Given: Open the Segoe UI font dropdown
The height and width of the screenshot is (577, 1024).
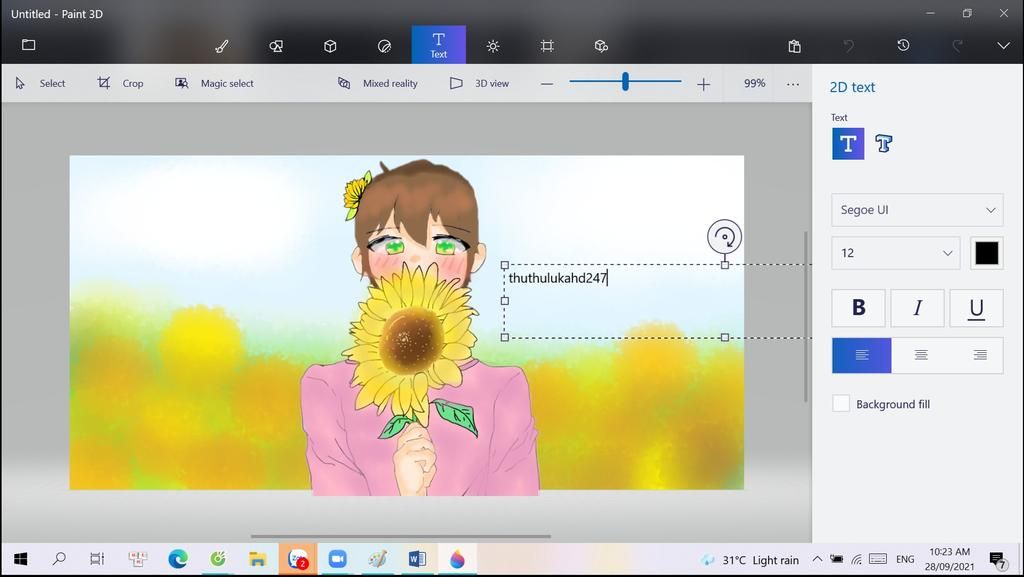Looking at the screenshot, I should pos(917,210).
